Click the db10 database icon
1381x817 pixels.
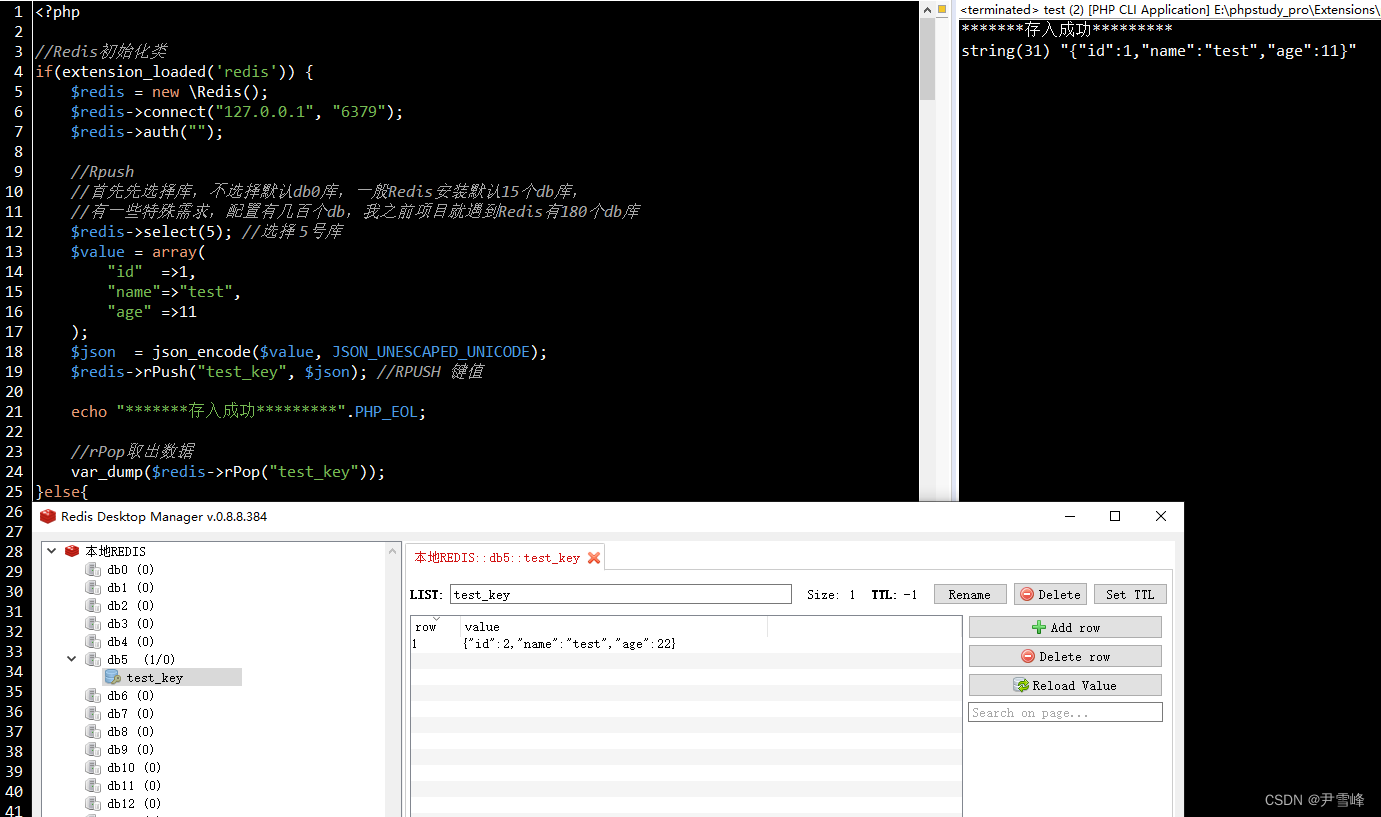tap(93, 768)
